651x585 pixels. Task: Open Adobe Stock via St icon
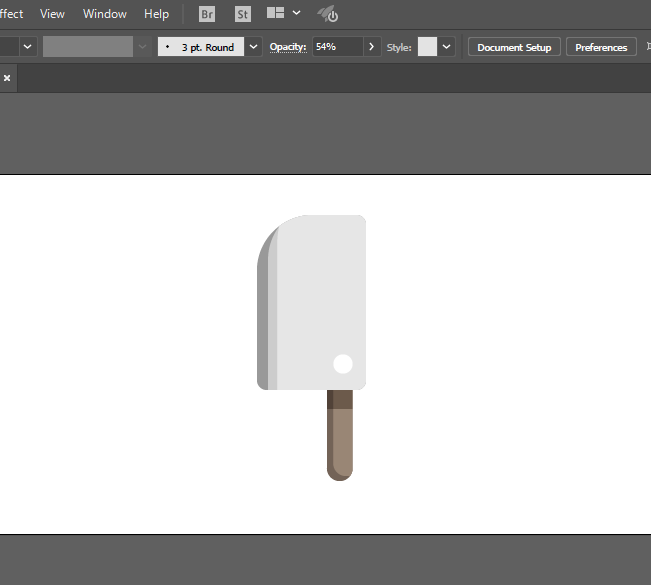click(x=242, y=14)
